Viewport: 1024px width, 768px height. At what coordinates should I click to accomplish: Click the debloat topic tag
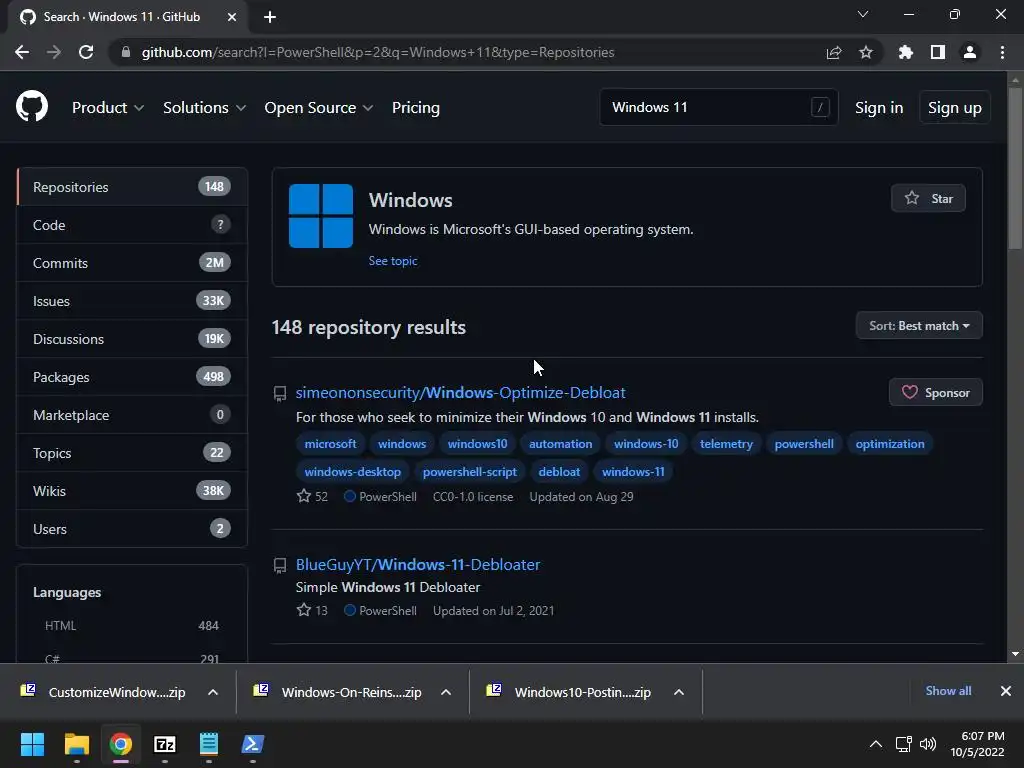pos(559,472)
